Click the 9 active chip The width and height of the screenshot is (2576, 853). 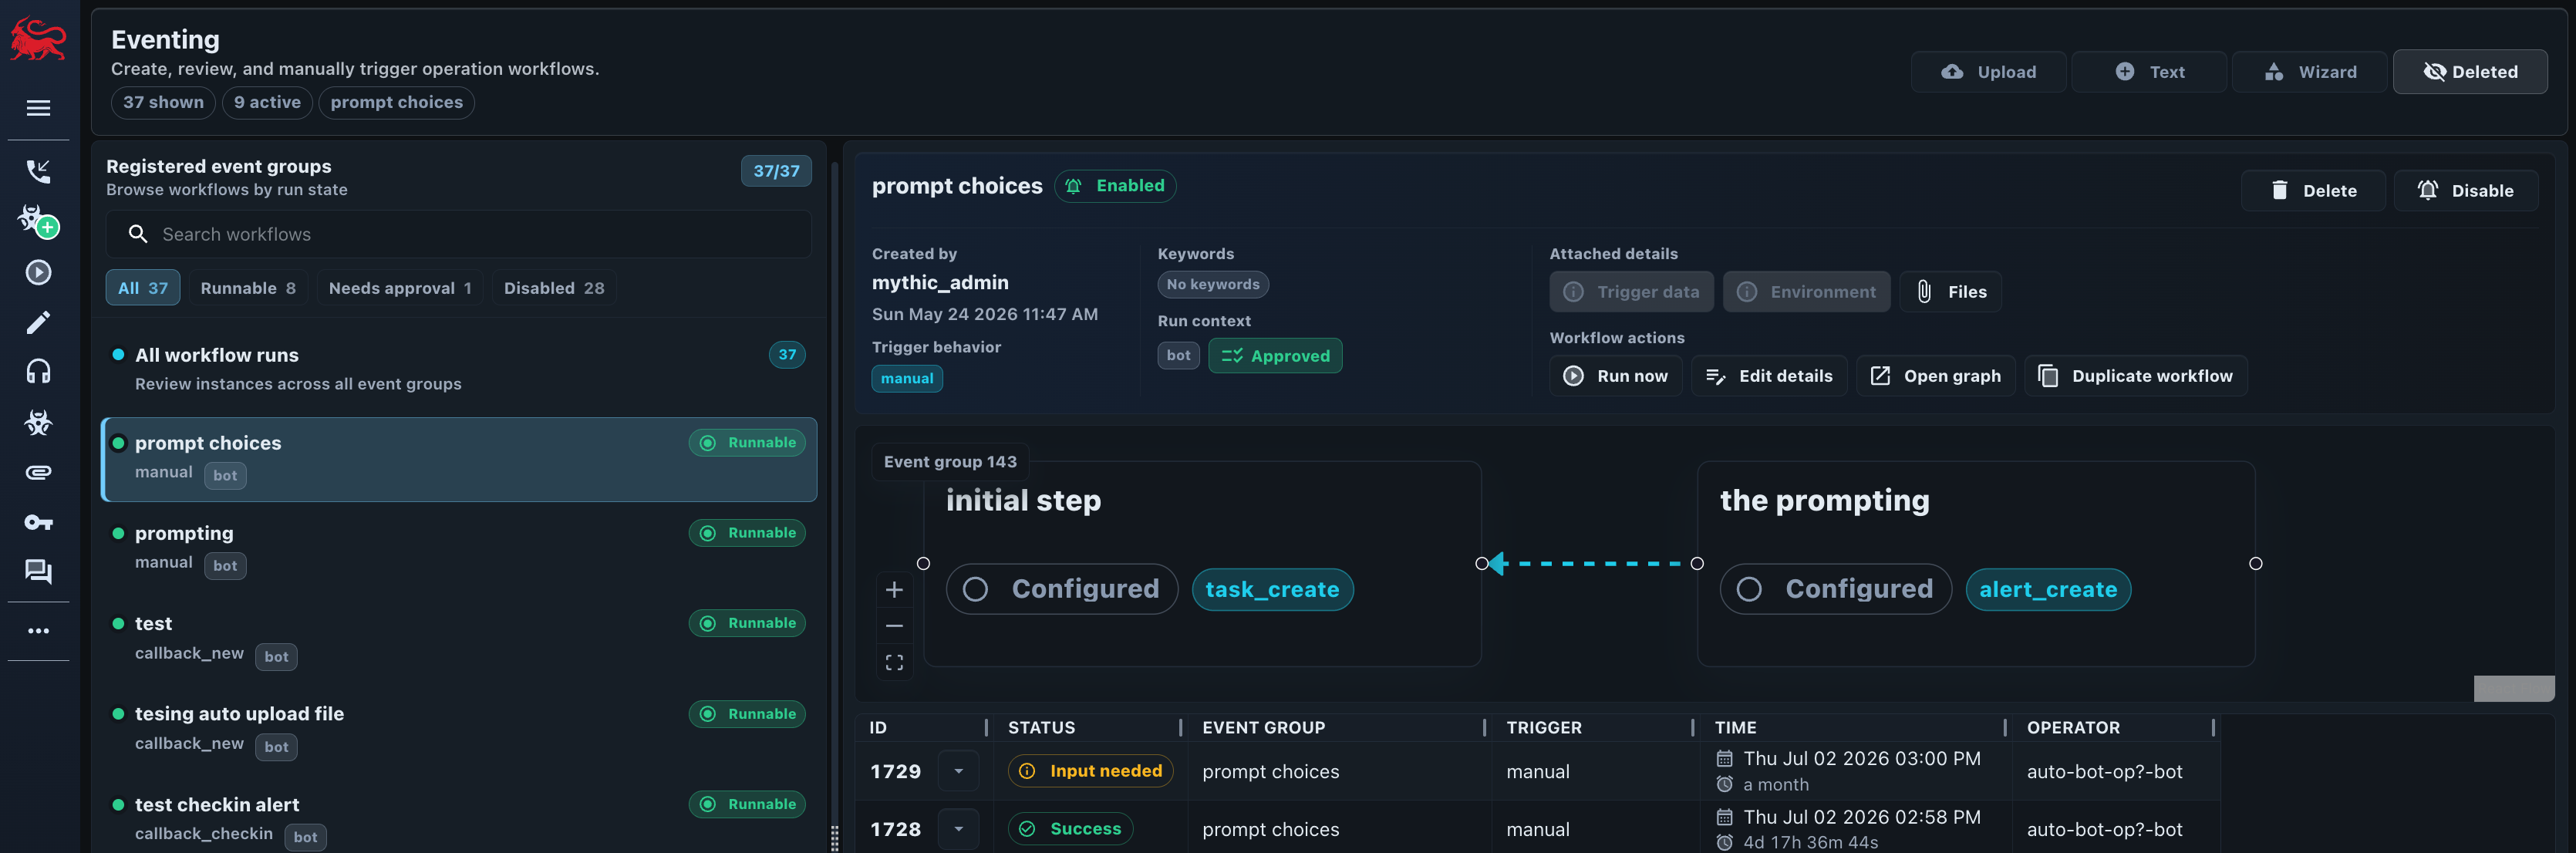pos(267,102)
